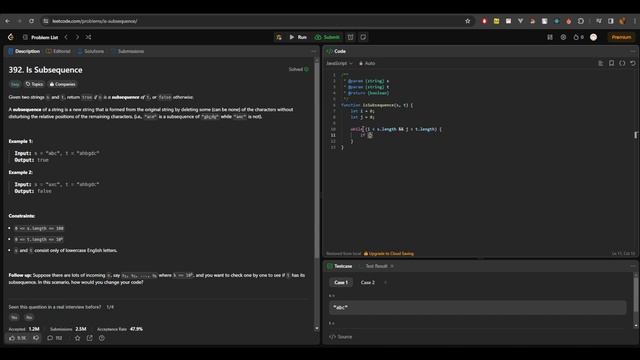Pick a random problem shuffle icon
The height and width of the screenshot is (360, 640).
[x=88, y=37]
